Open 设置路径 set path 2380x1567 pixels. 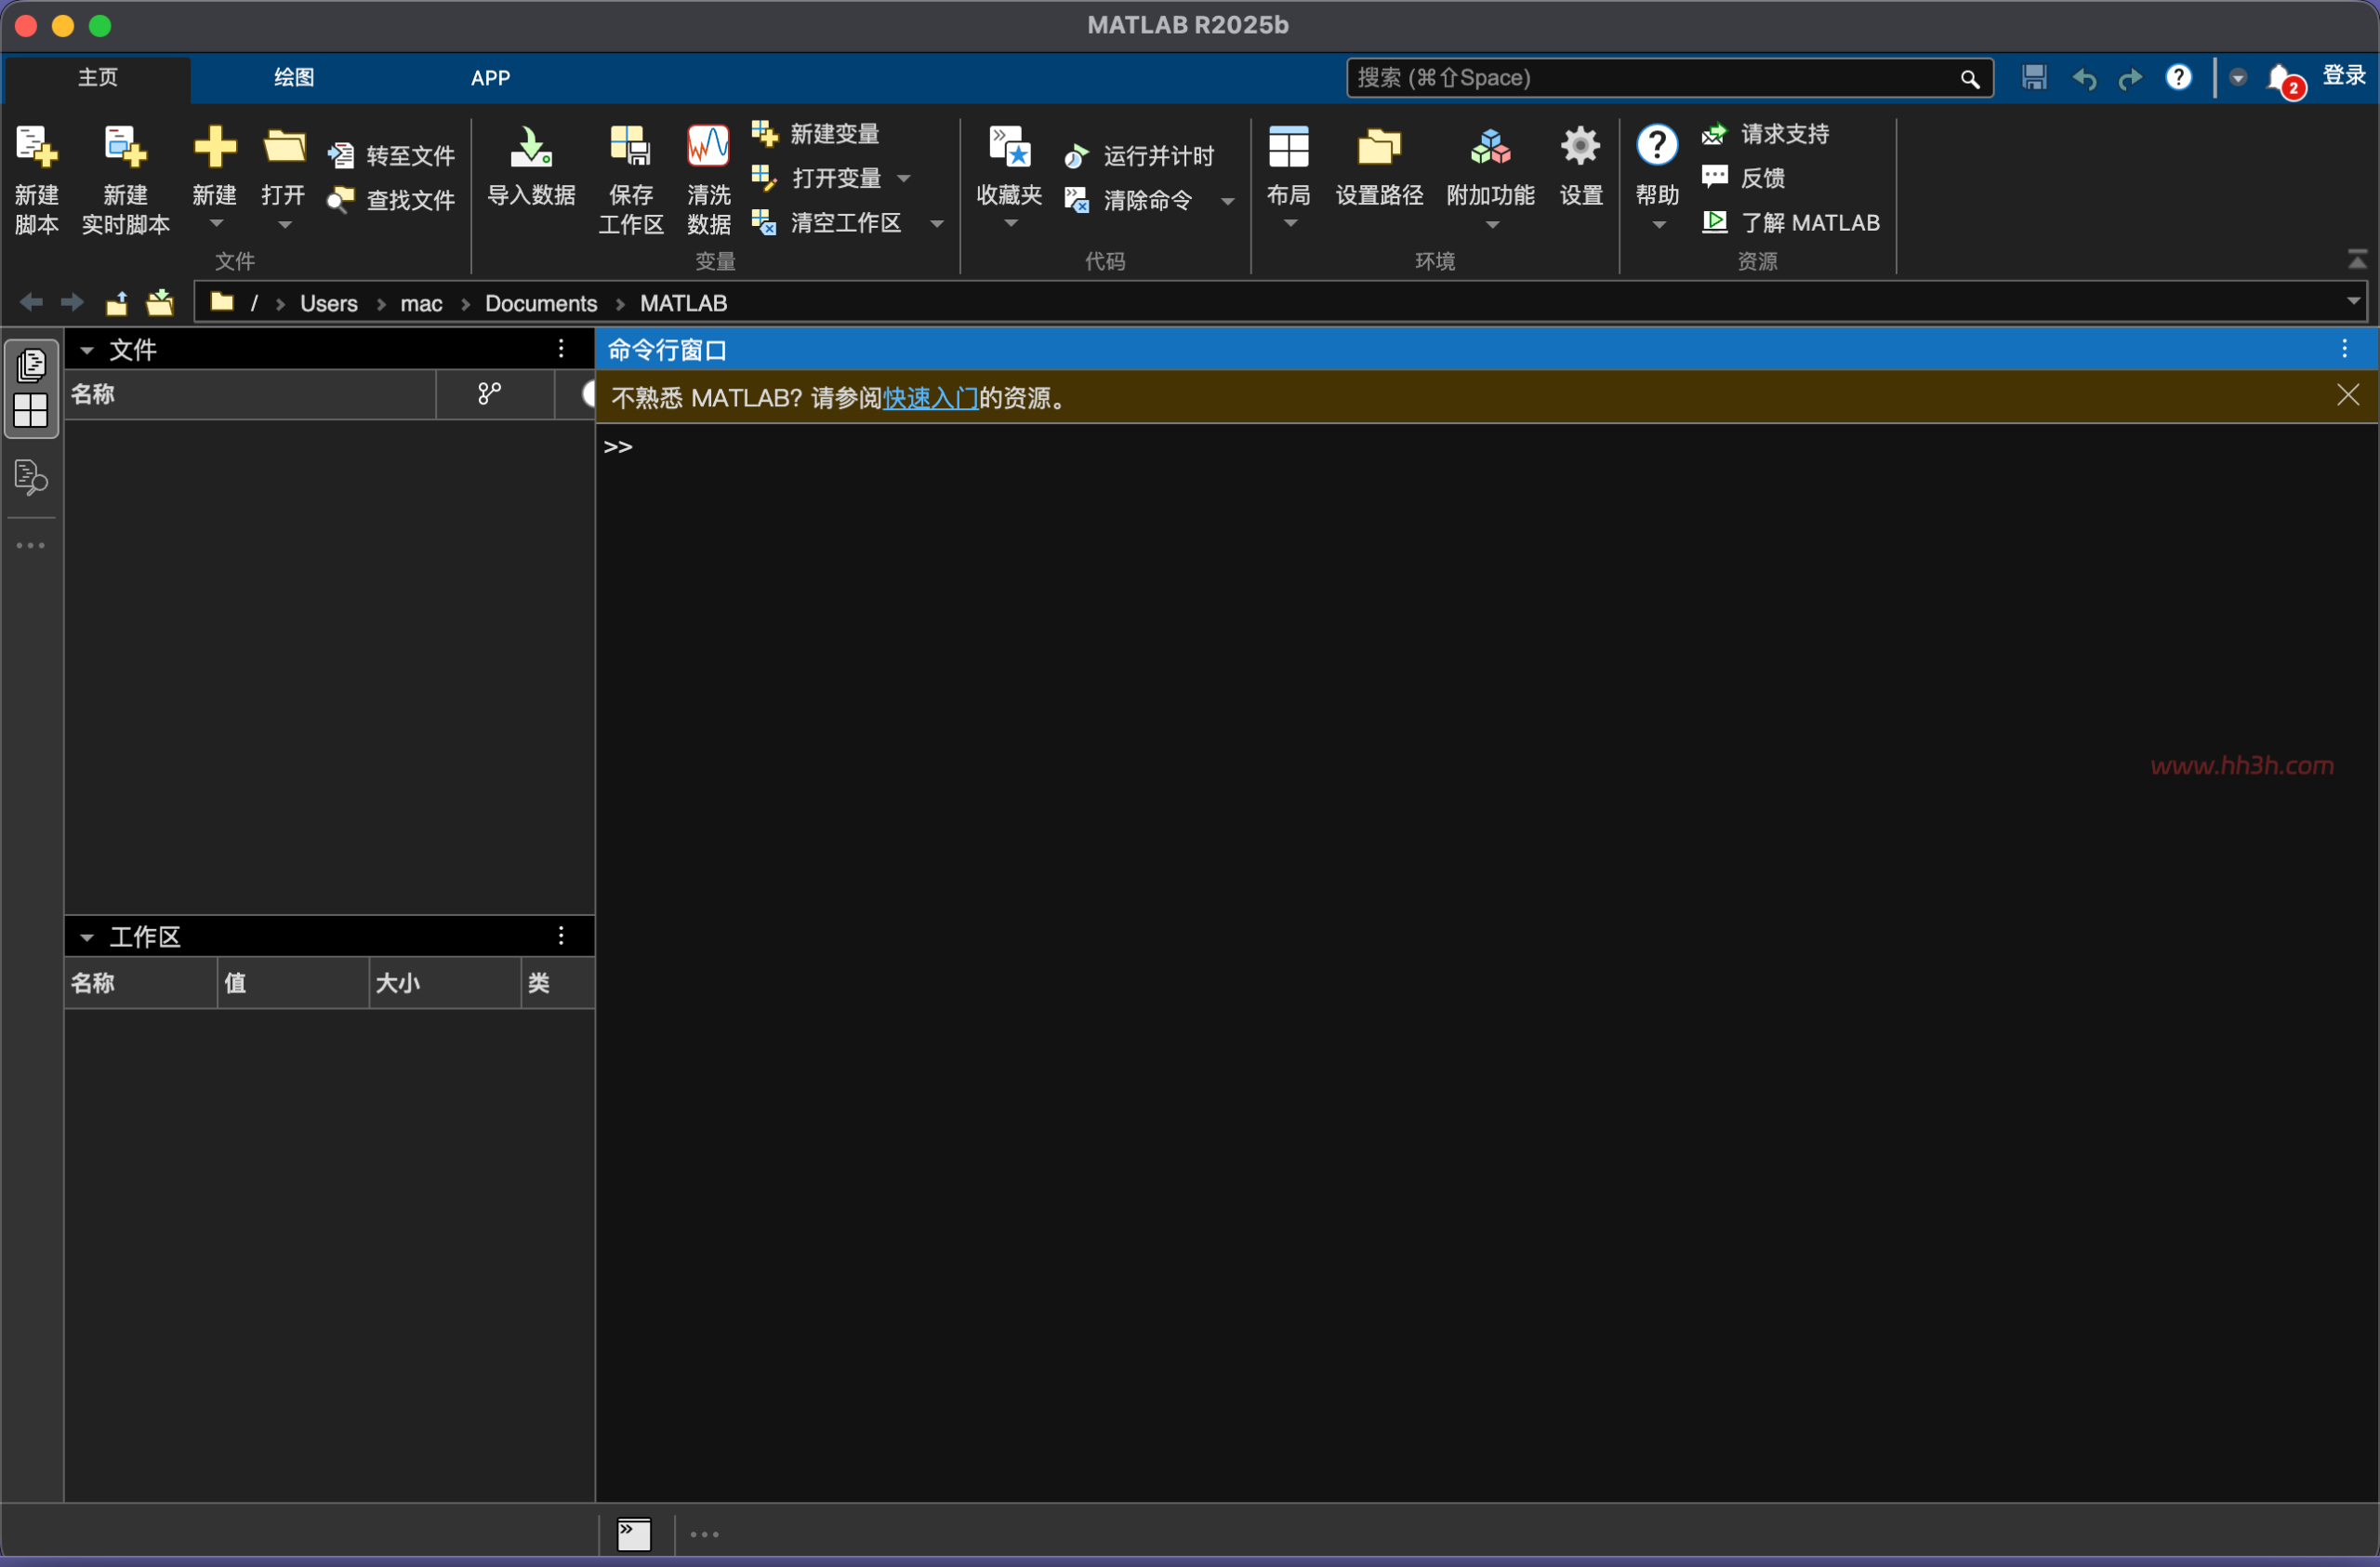point(1379,166)
